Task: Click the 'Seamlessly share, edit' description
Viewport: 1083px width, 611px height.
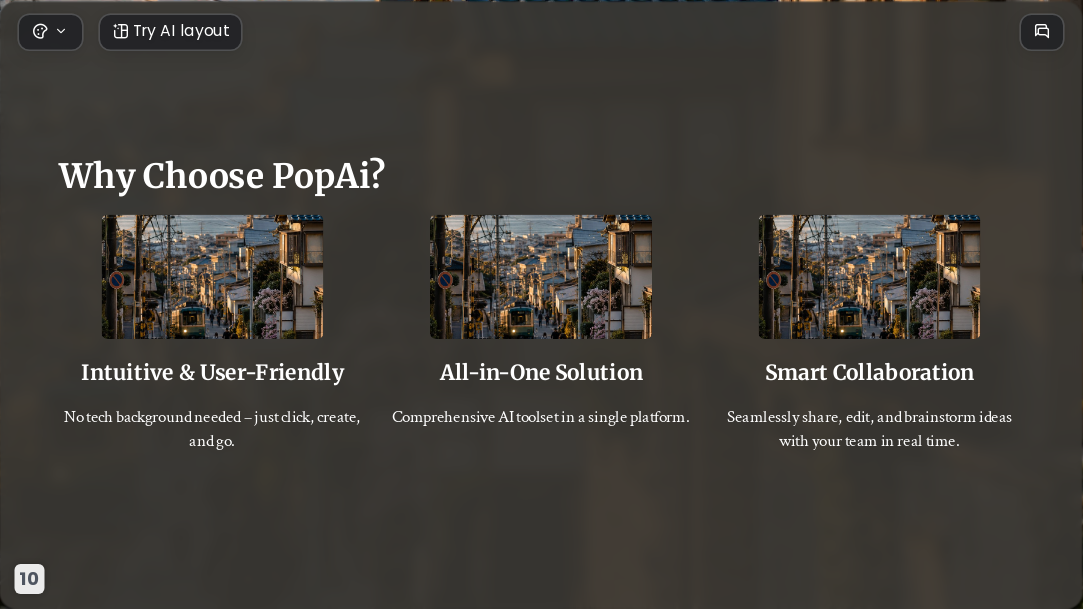Action: point(869,429)
